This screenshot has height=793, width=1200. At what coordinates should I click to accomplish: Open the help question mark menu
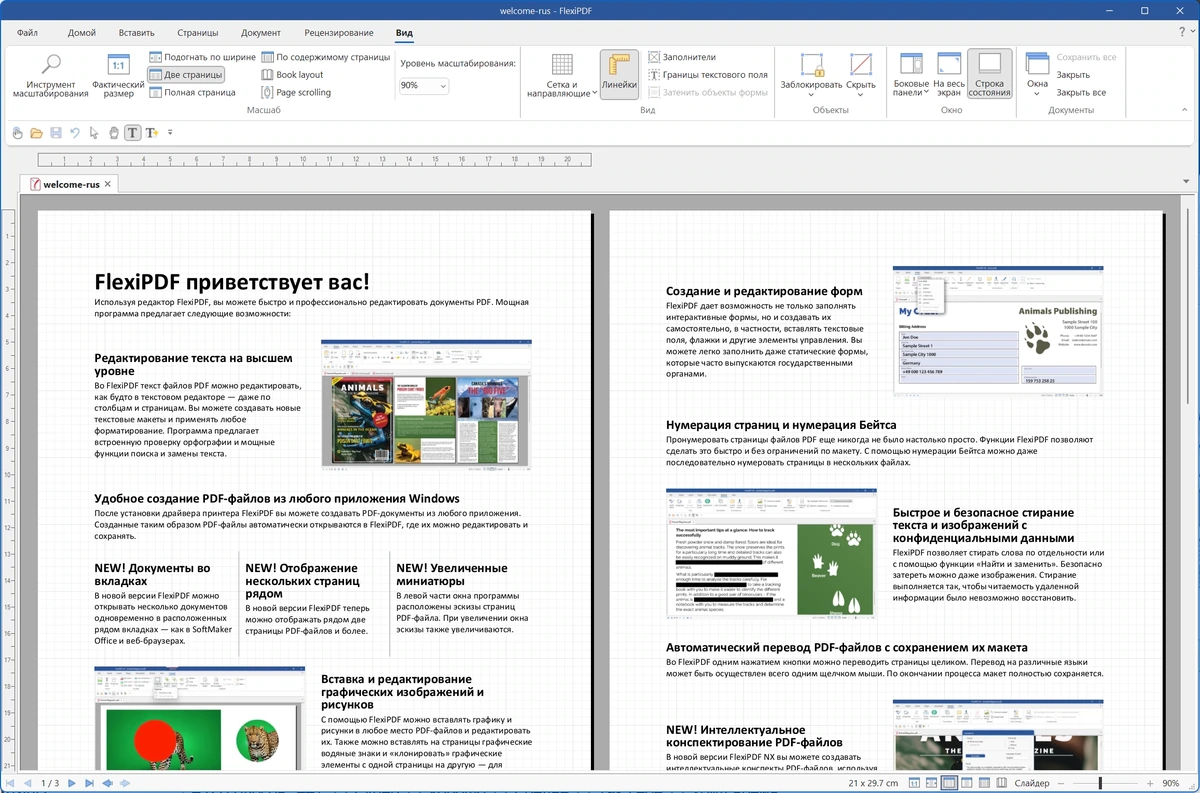[x=1181, y=33]
